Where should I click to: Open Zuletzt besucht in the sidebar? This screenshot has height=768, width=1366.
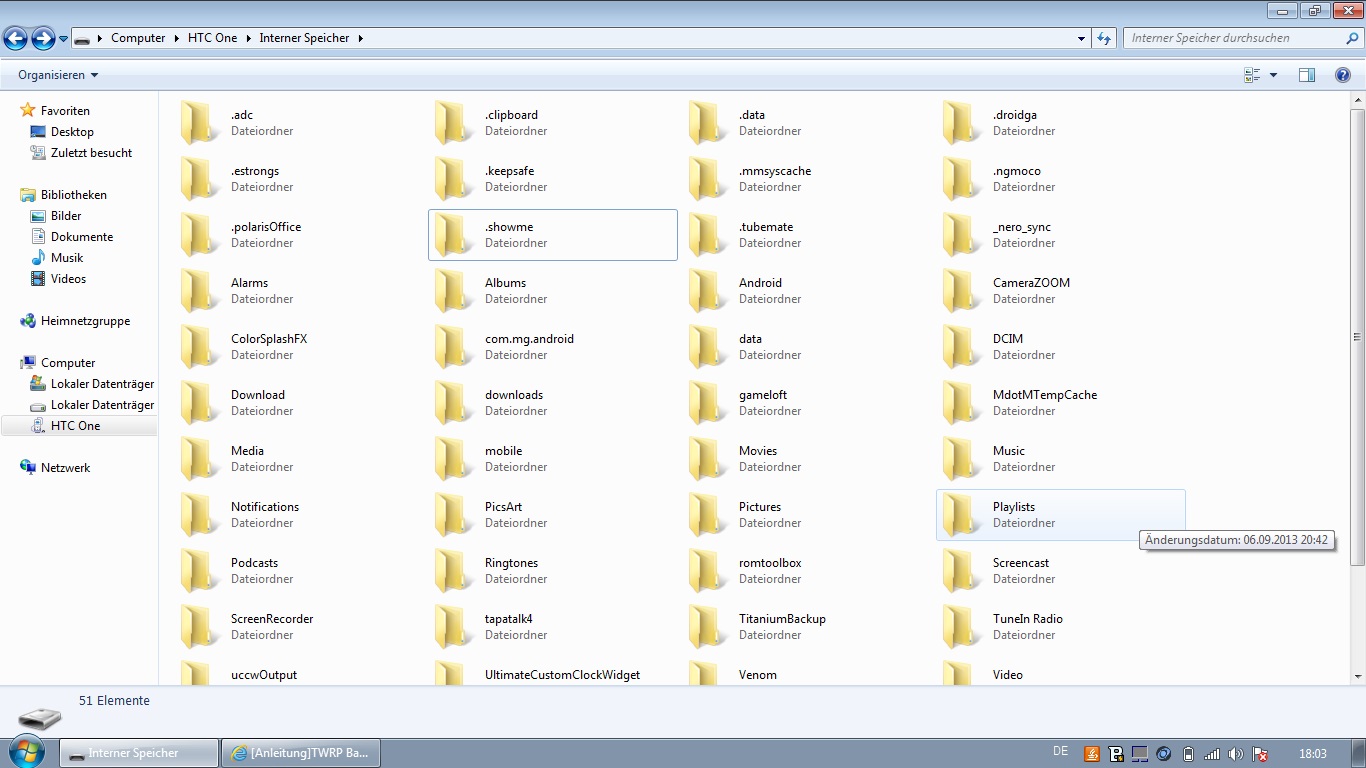(x=91, y=153)
